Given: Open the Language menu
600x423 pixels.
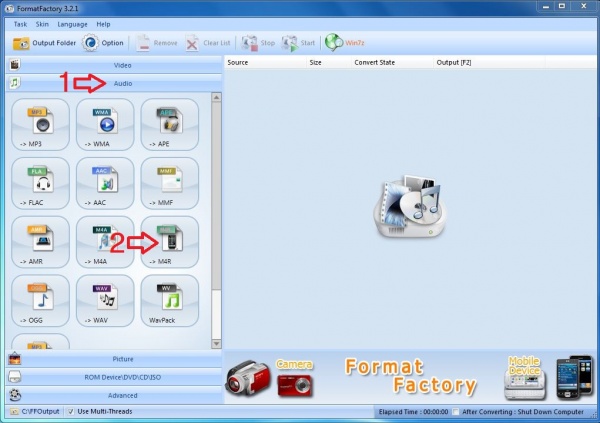Looking at the screenshot, I should pyautogui.click(x=72, y=24).
